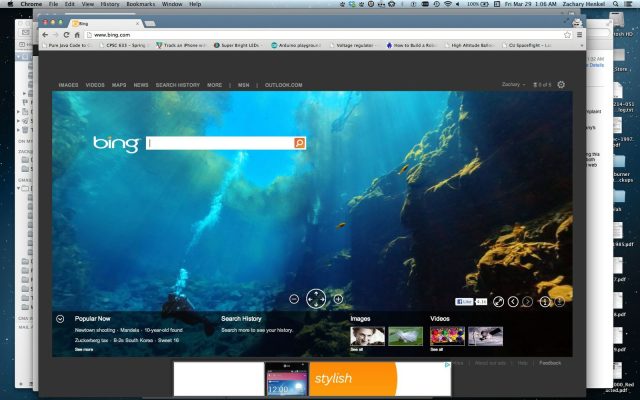The height and width of the screenshot is (400, 640).
Task: Click the download image icon
Action: click(560, 302)
